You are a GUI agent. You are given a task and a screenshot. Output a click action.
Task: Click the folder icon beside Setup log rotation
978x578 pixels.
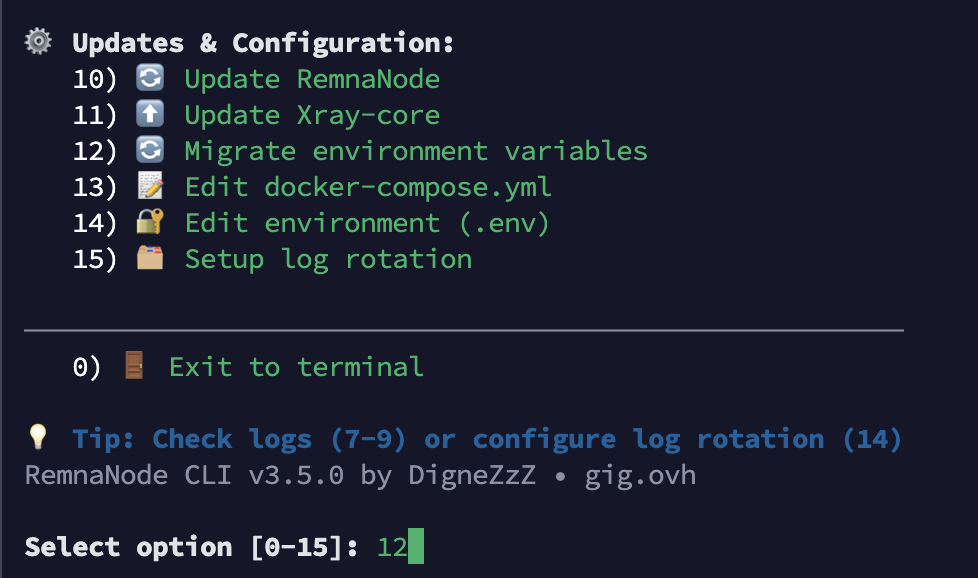coord(150,258)
